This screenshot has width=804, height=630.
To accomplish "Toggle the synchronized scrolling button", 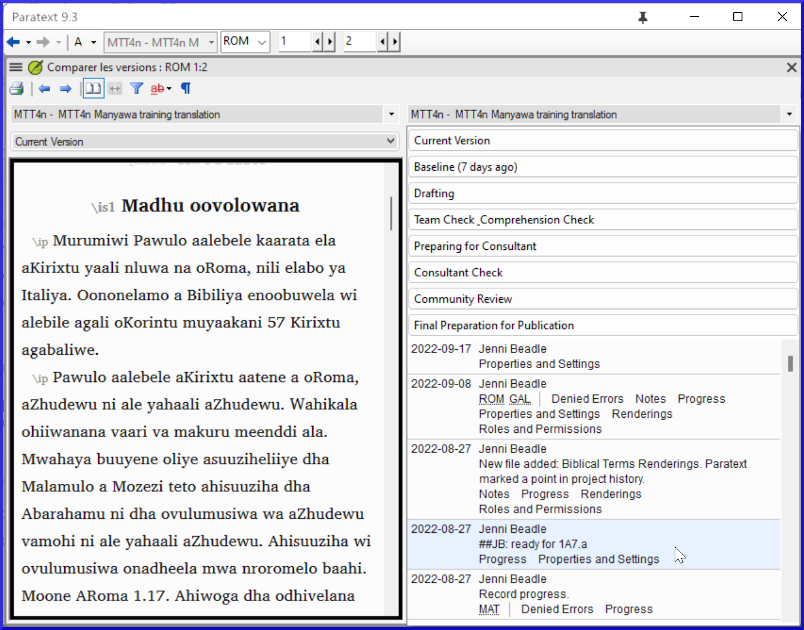I will (115, 89).
